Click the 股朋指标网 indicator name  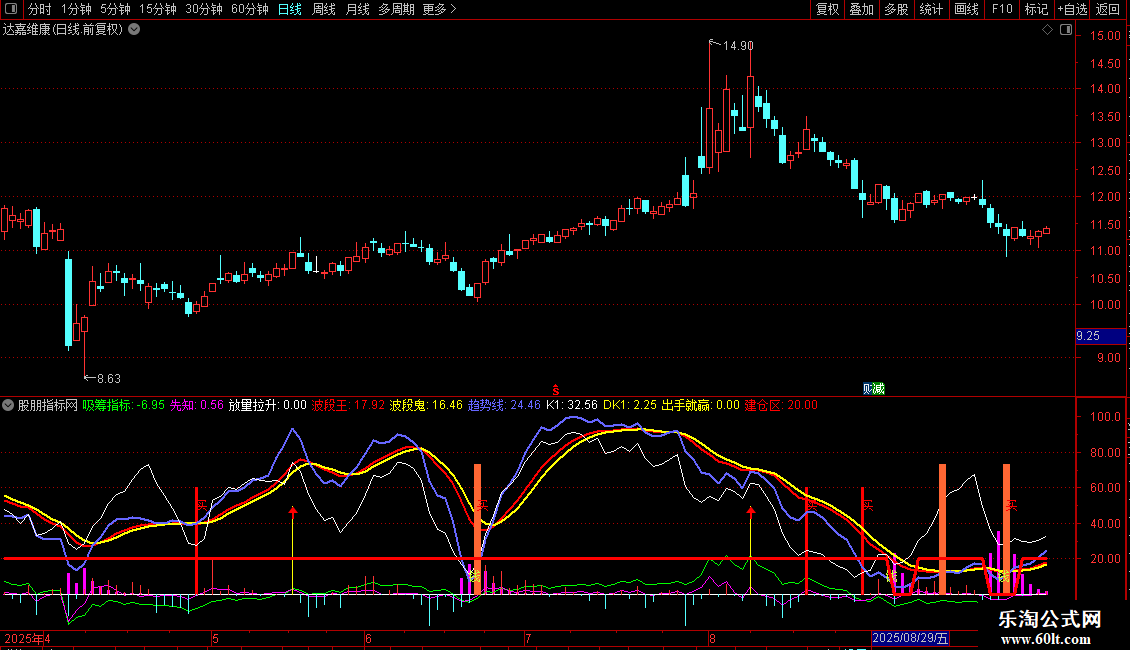[x=48, y=405]
